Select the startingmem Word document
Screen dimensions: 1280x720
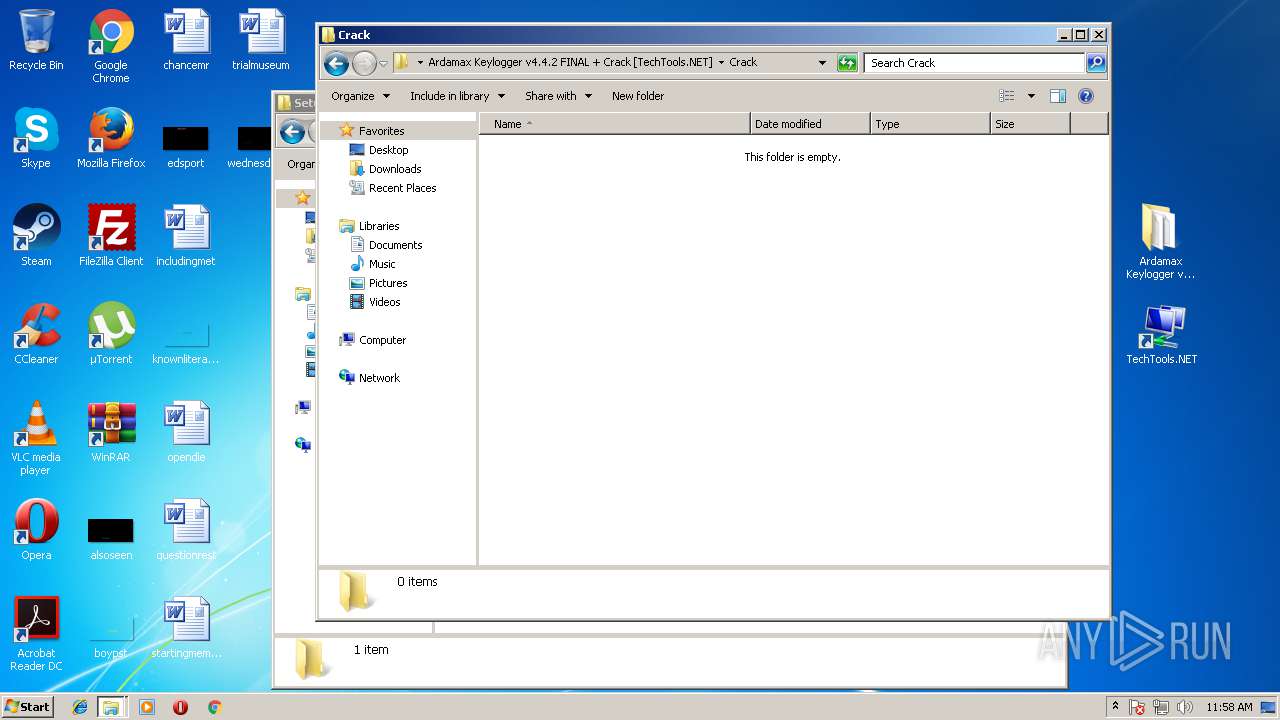pyautogui.click(x=186, y=628)
